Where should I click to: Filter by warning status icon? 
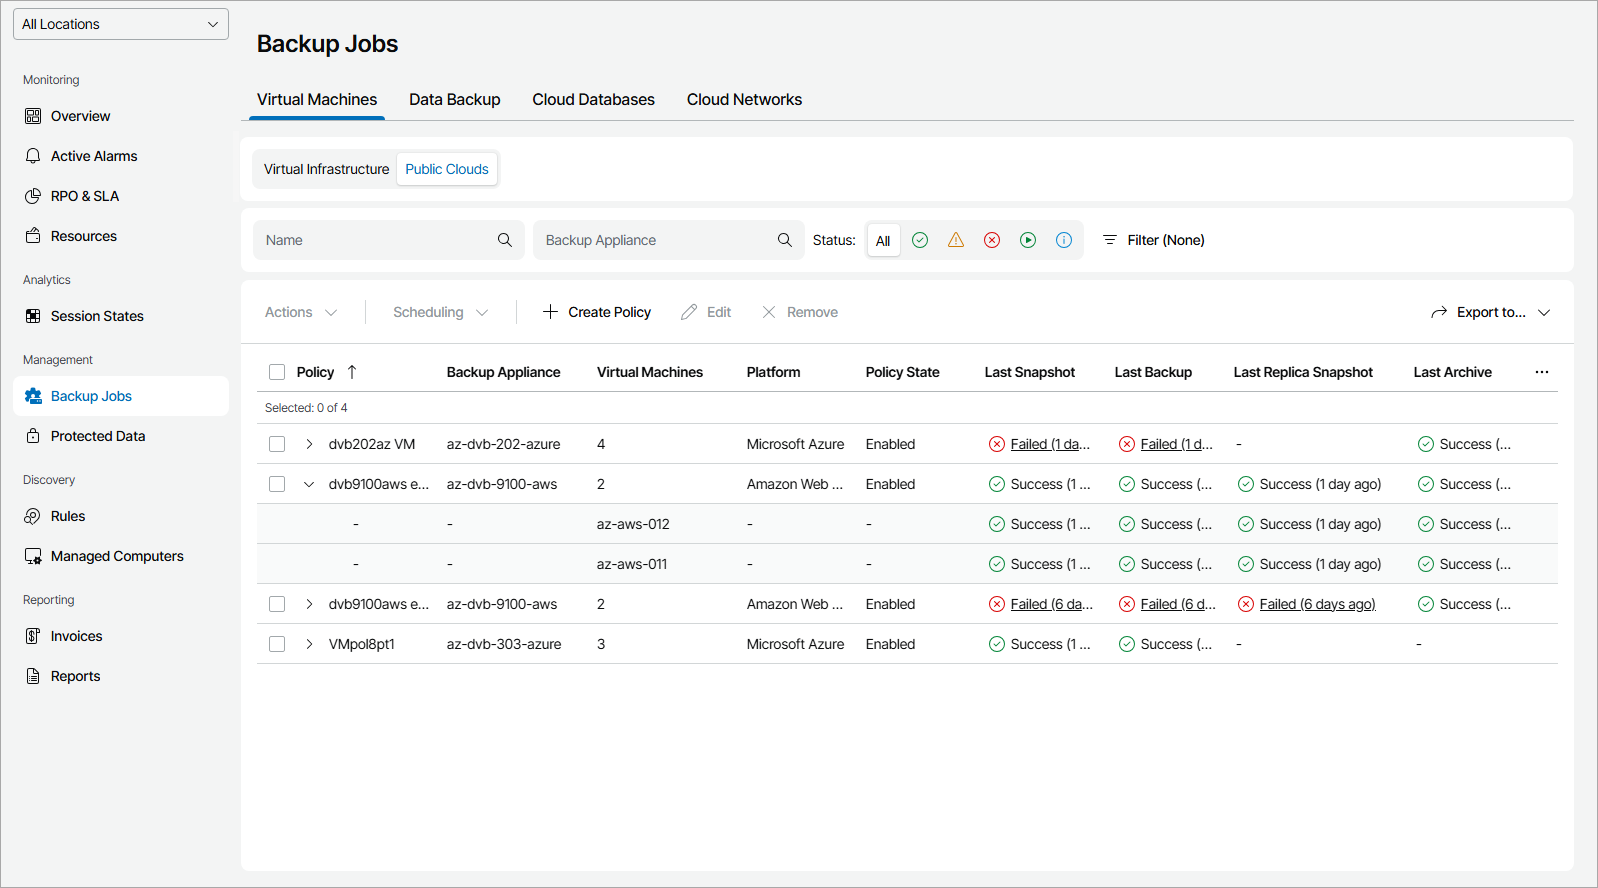click(956, 240)
